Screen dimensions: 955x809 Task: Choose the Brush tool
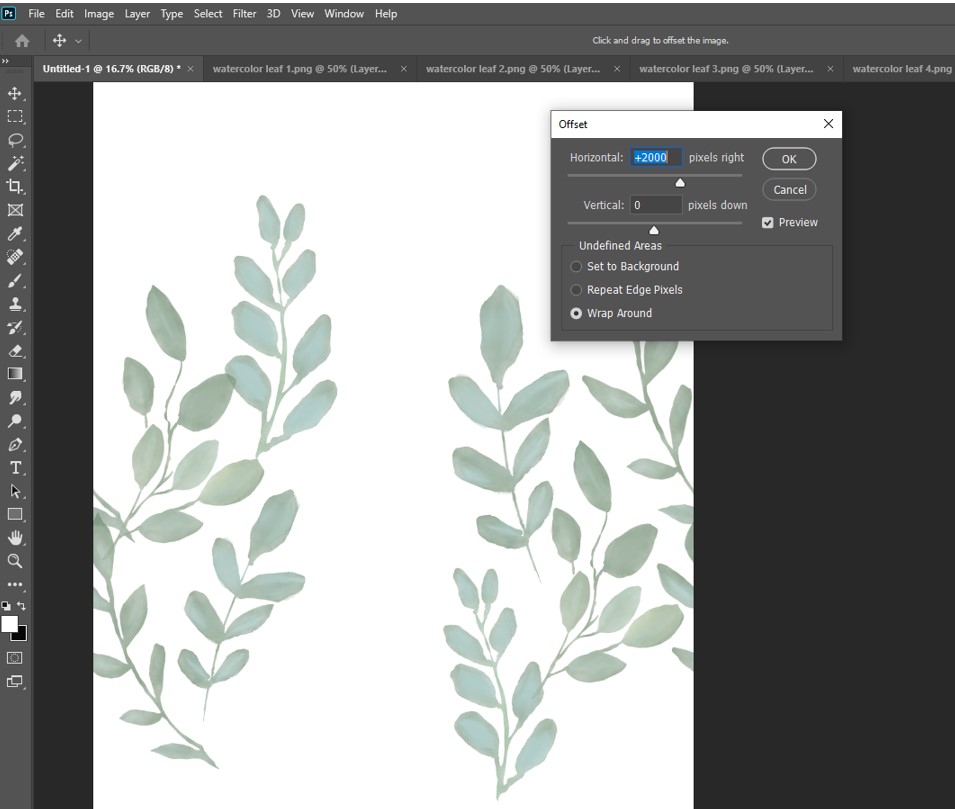[15, 281]
